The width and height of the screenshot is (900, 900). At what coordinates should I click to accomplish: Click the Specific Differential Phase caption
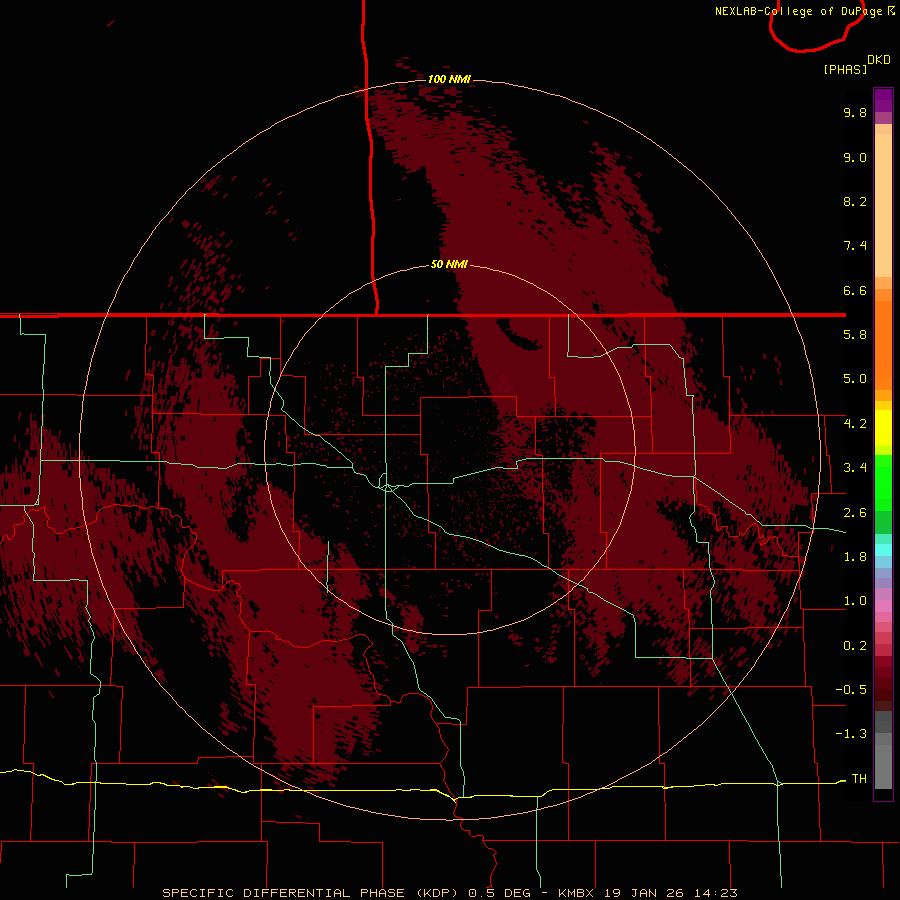pos(450,893)
